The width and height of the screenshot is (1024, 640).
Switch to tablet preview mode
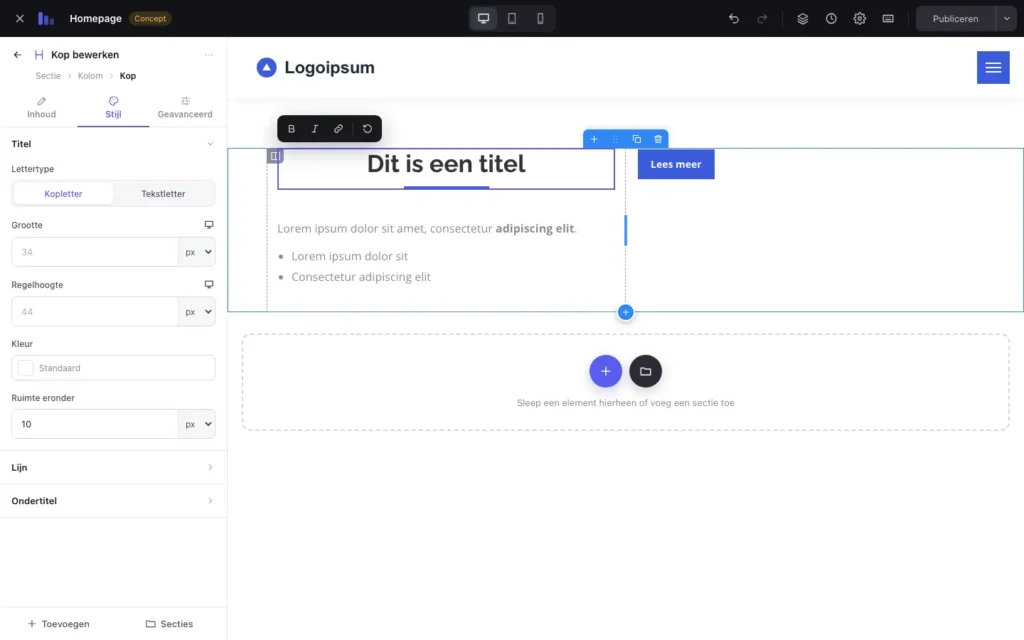(x=512, y=18)
